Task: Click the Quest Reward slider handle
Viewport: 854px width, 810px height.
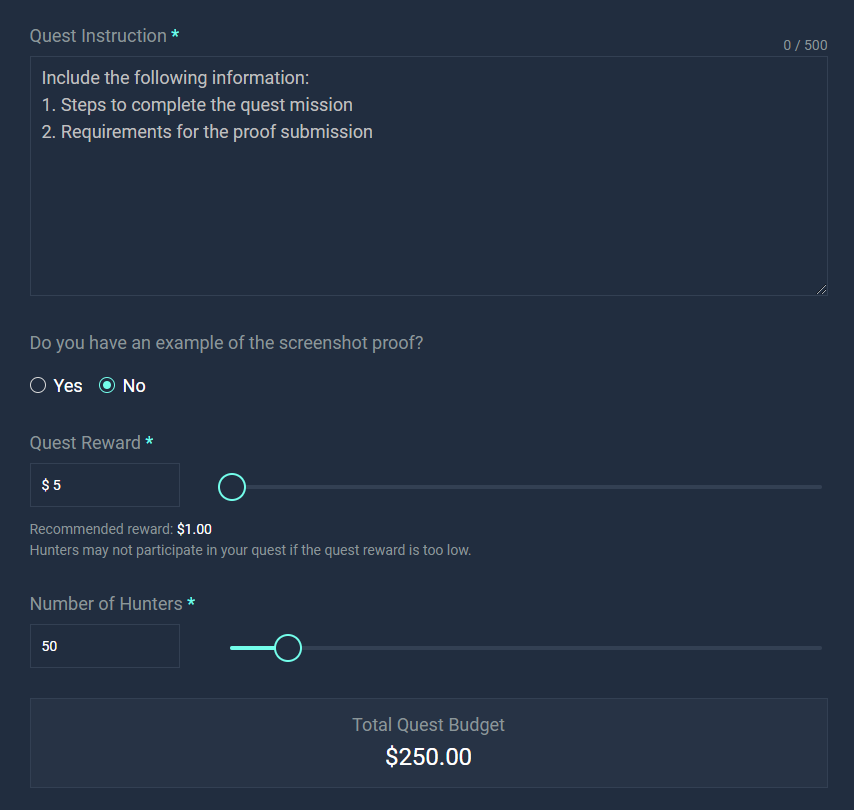Action: pos(231,487)
